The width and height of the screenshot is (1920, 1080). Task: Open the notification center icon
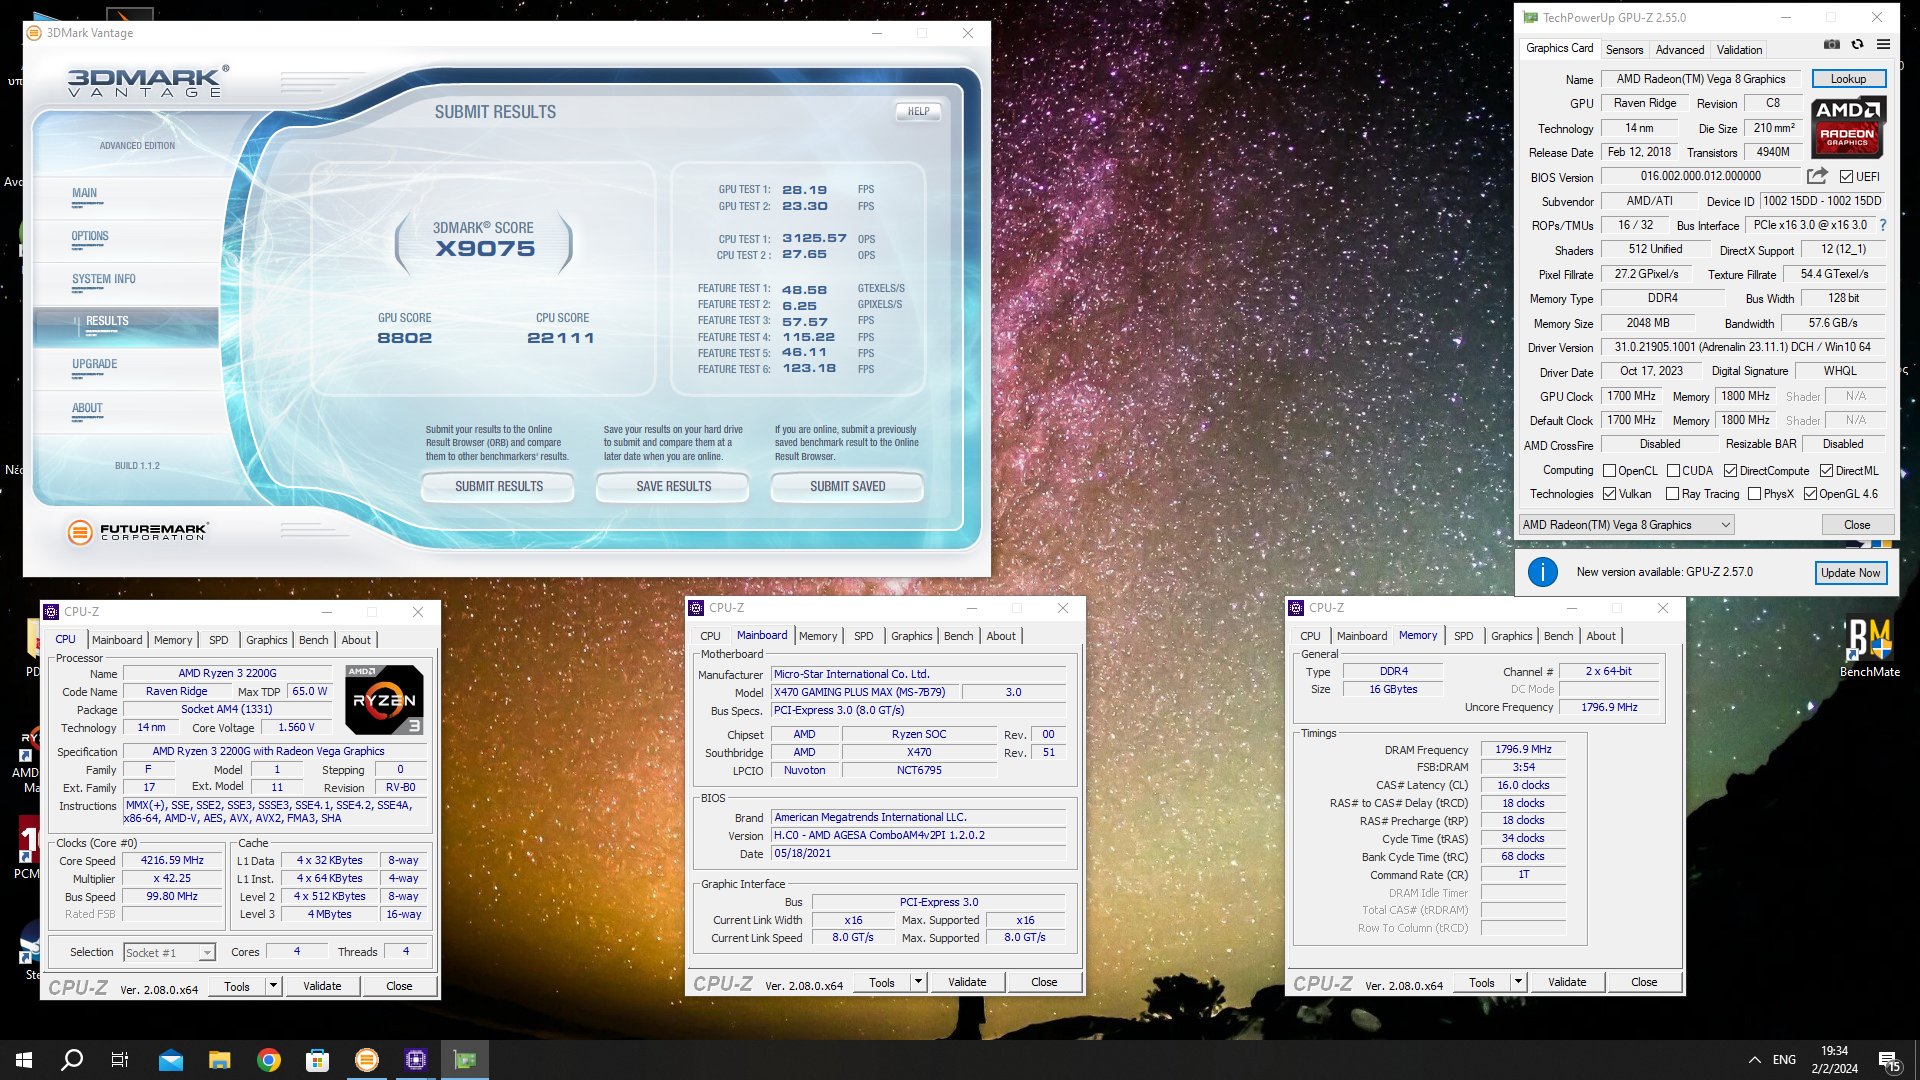tap(1890, 1060)
